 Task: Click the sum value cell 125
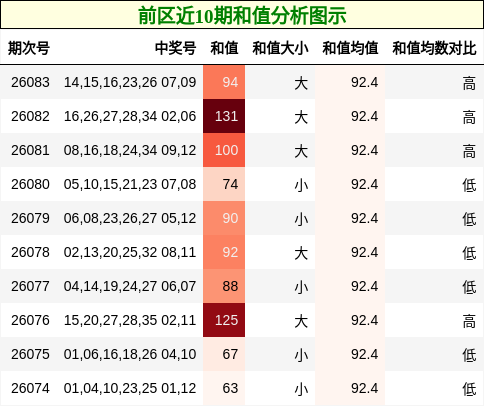pos(224,320)
